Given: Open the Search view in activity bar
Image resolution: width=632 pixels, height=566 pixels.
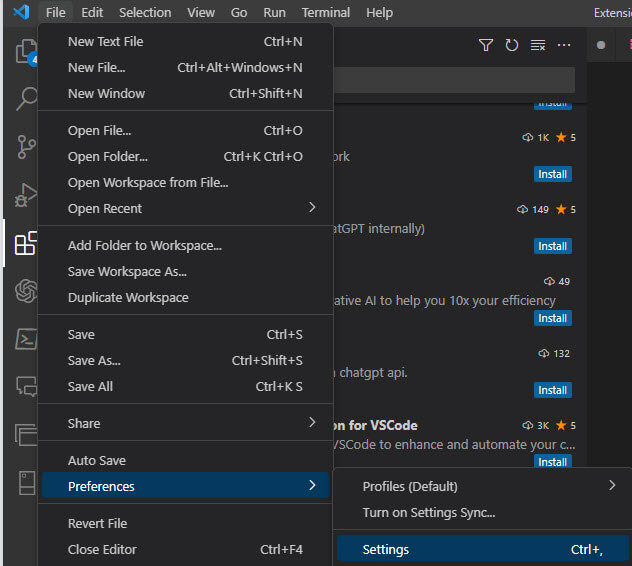Looking at the screenshot, I should (26, 98).
